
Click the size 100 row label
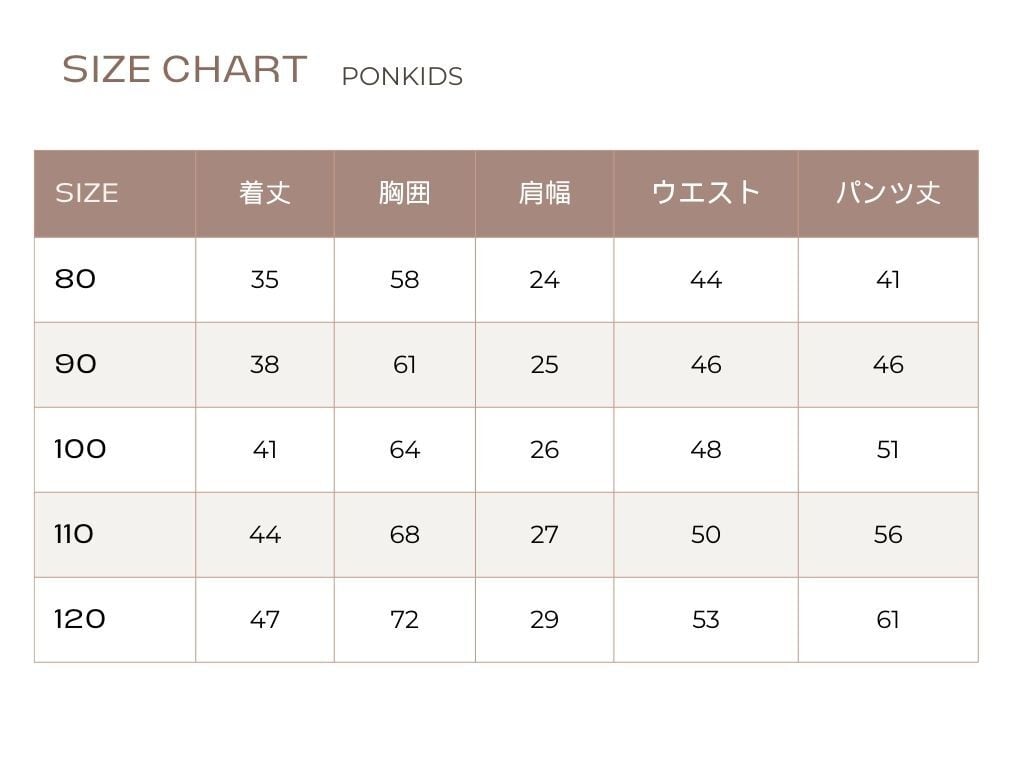(80, 449)
